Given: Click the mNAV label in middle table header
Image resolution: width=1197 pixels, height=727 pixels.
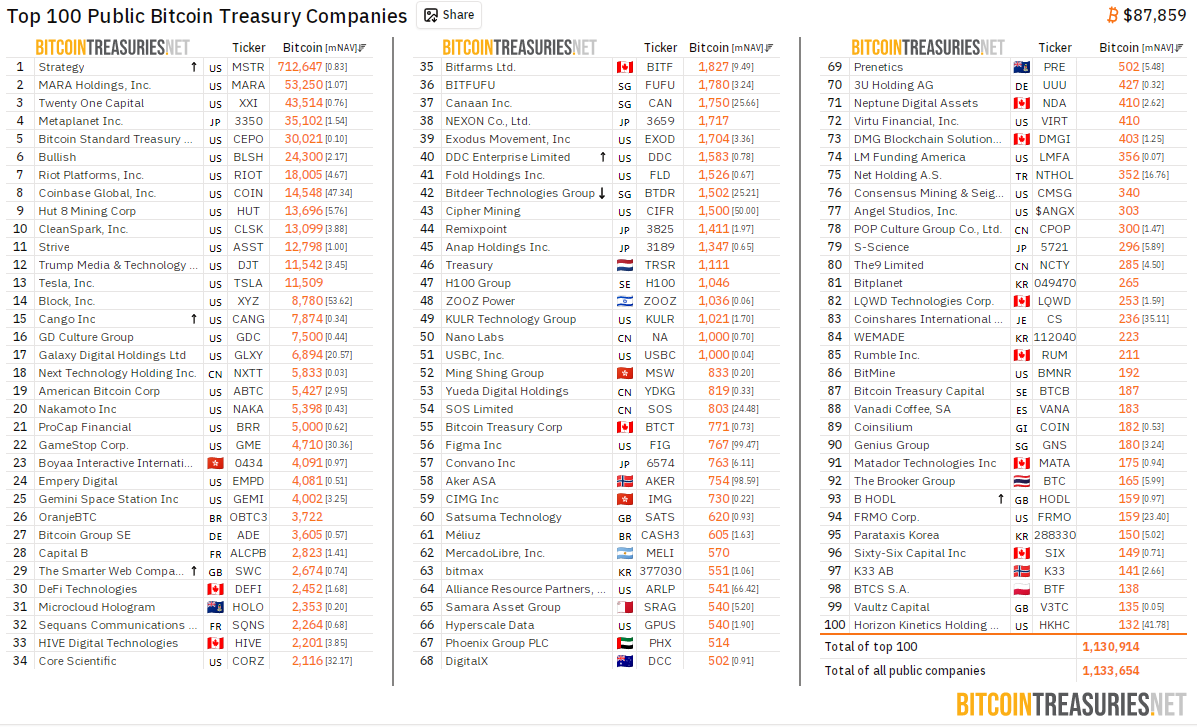Looking at the screenshot, I should tap(746, 48).
